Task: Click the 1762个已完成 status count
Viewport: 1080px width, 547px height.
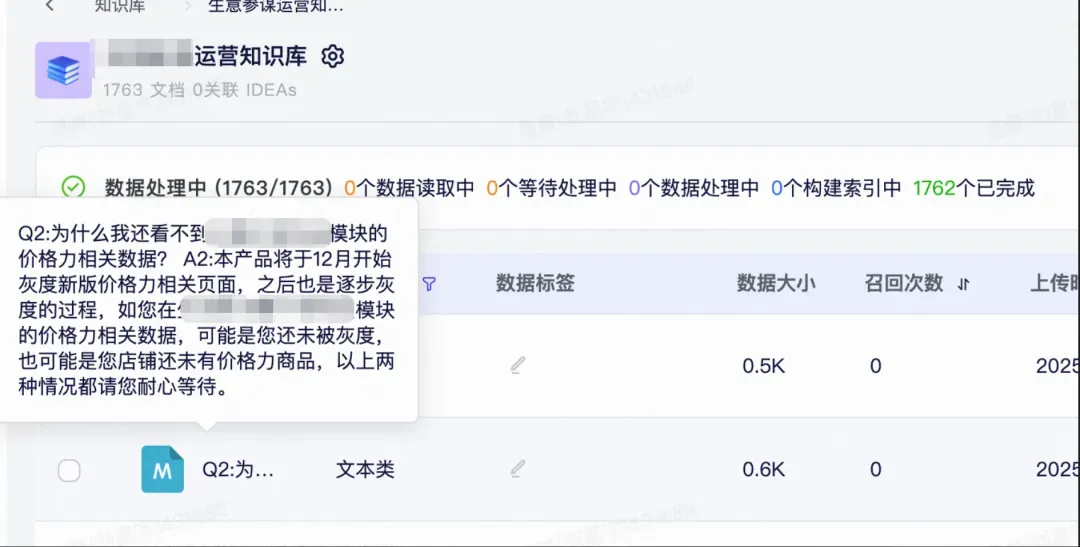Action: (974, 188)
